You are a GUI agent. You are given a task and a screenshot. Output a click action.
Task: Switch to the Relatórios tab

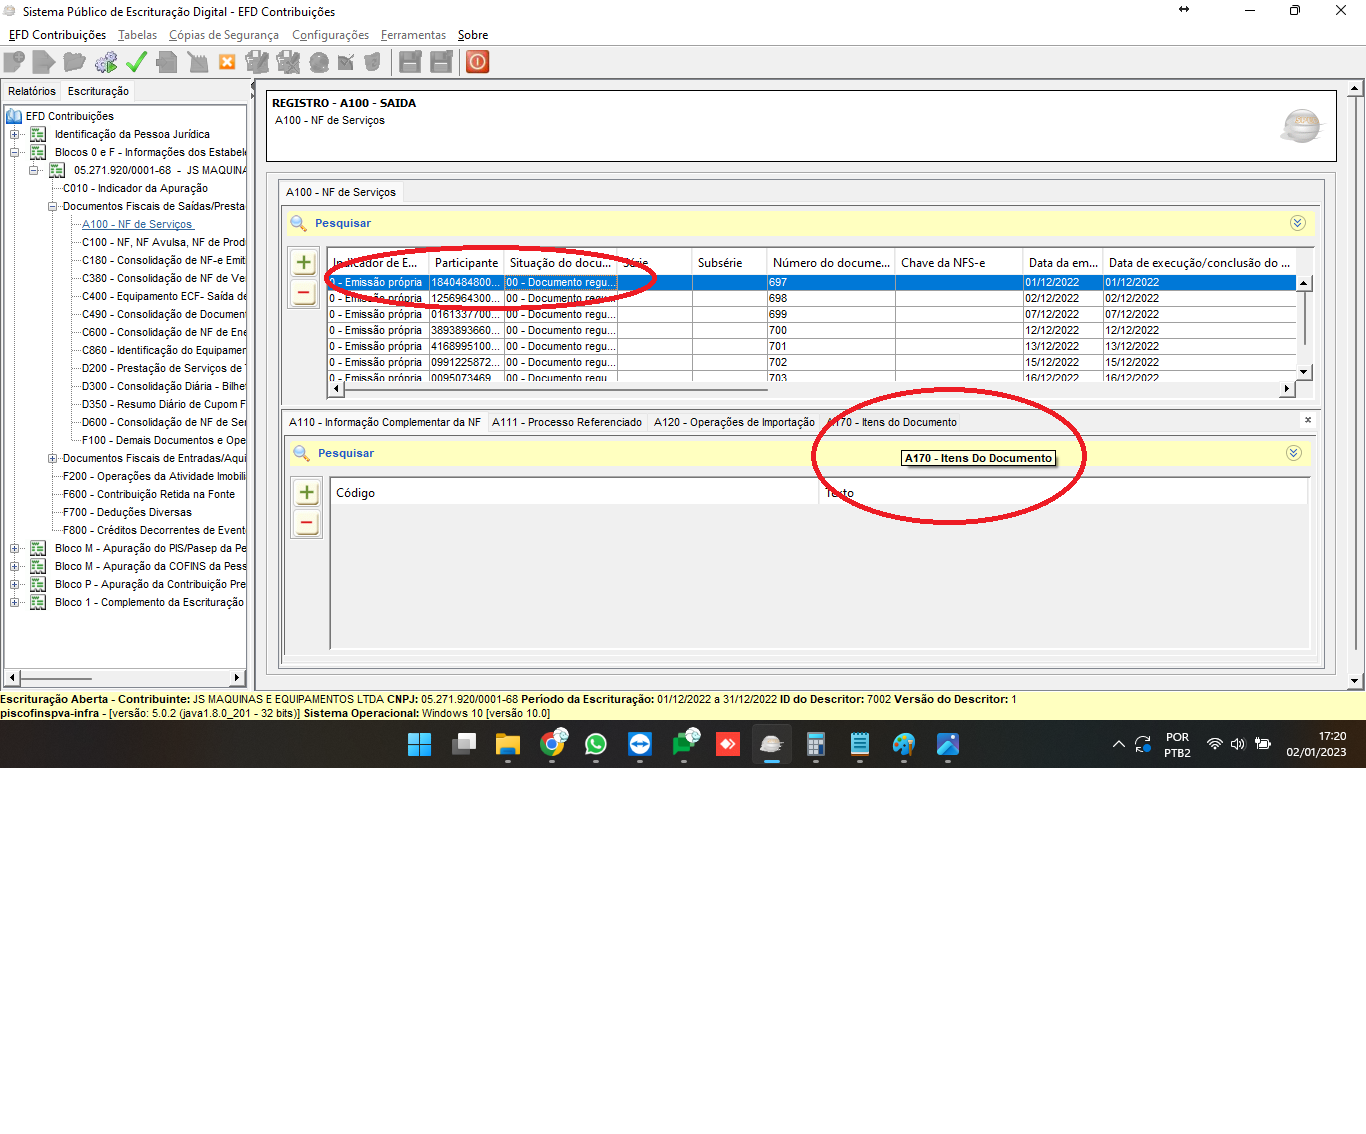coord(32,91)
